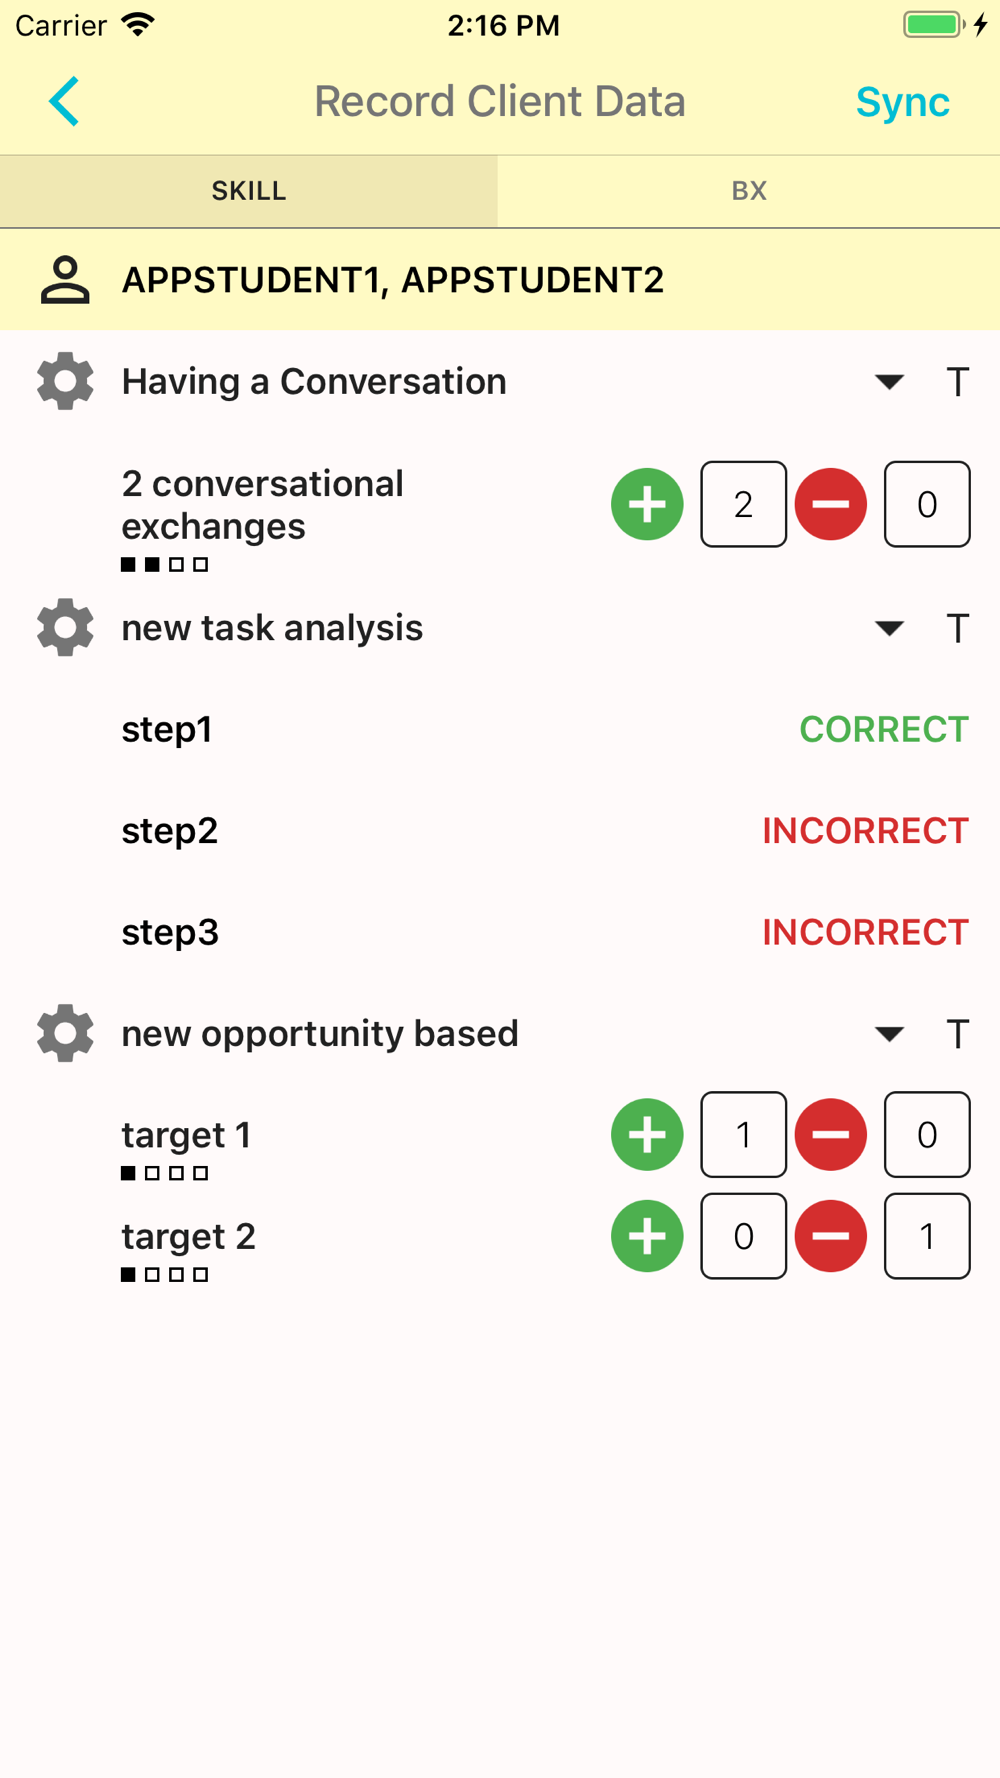Toggle step2 INCORRECT result
1000x1778 pixels.
(865, 831)
